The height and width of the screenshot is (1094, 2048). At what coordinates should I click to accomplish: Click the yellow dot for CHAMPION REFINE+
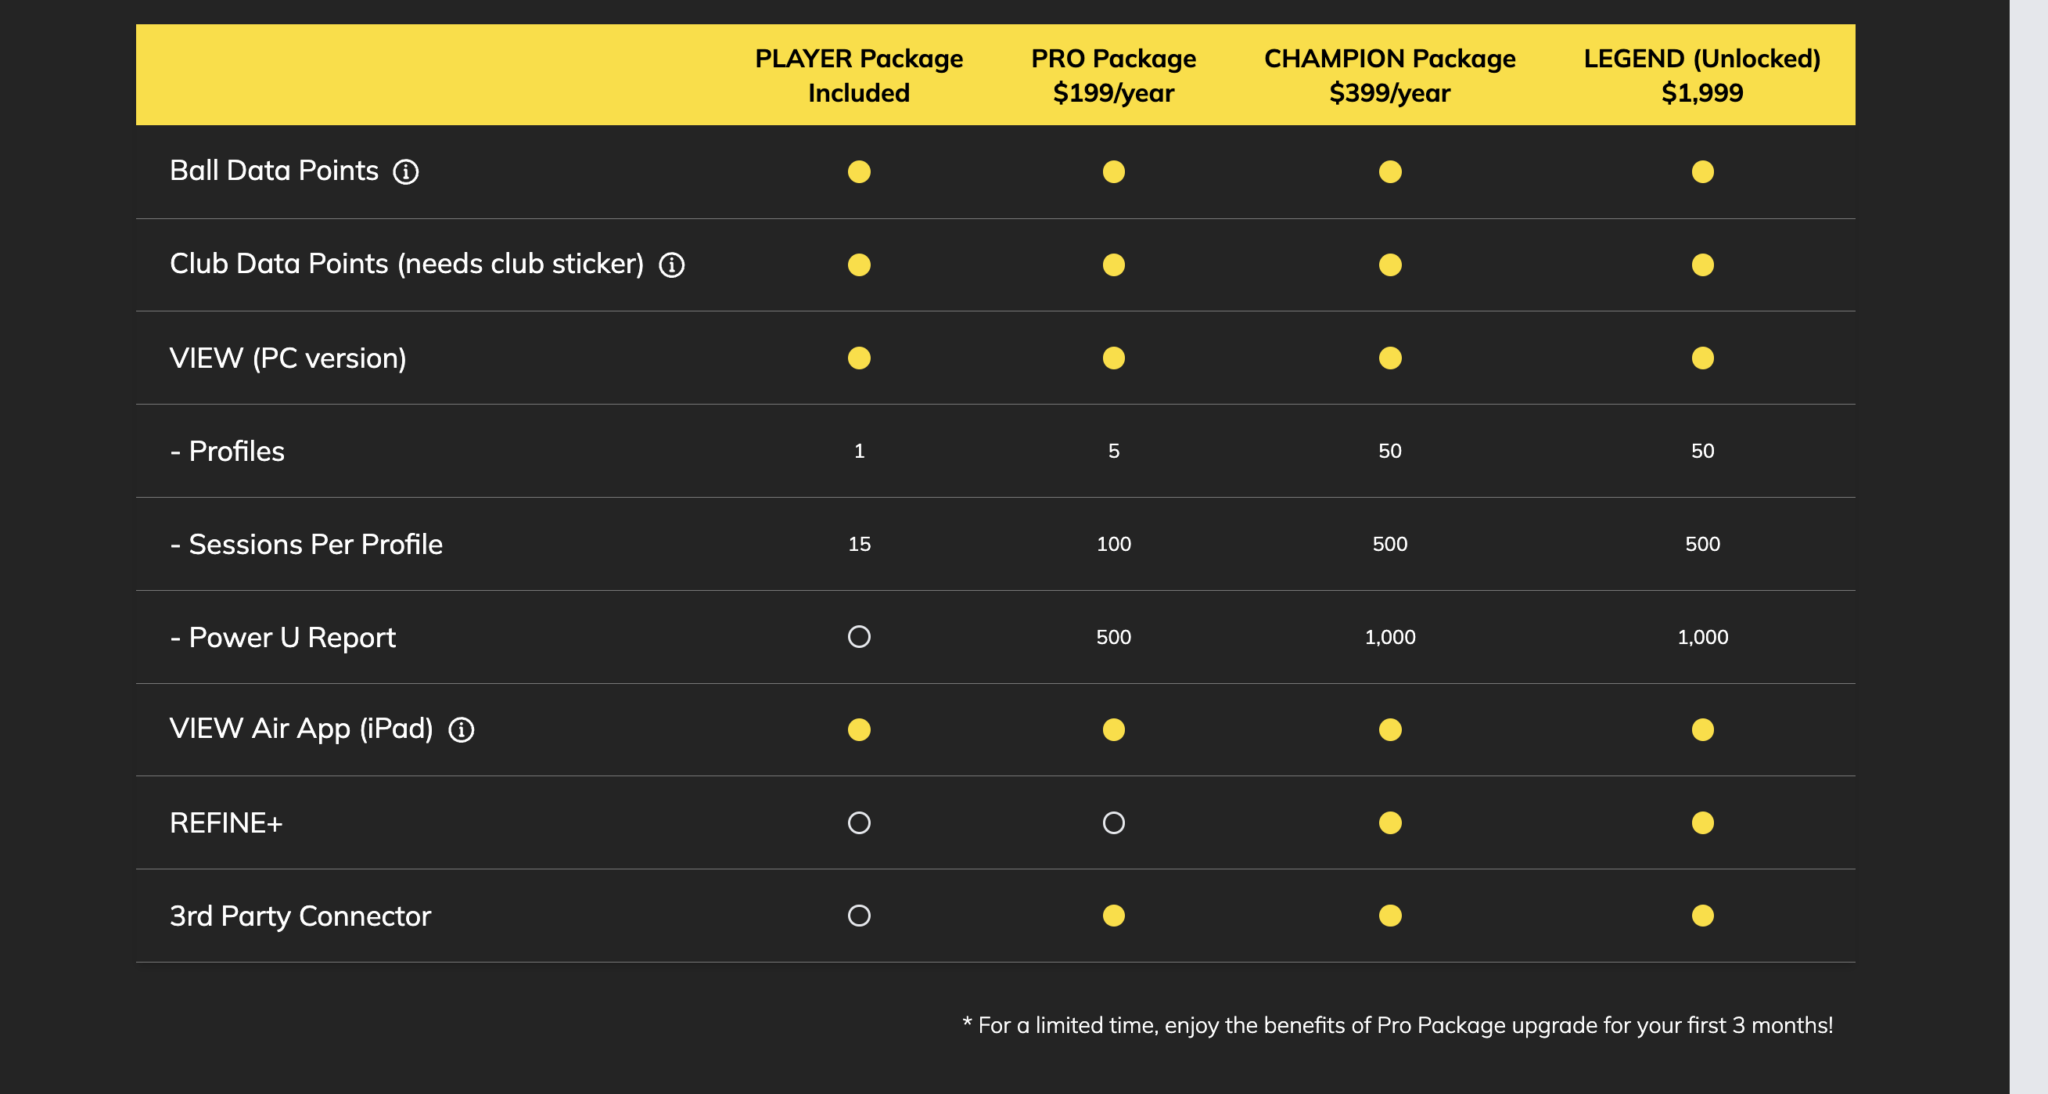click(1390, 823)
